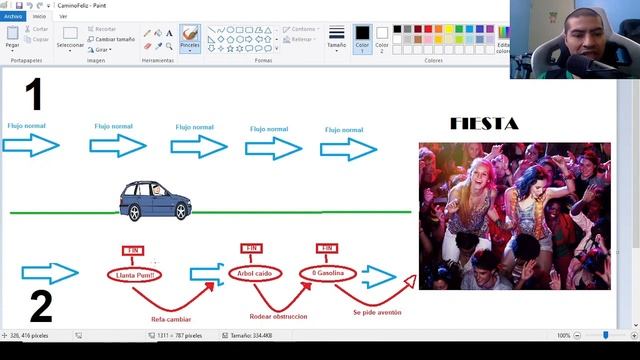640x360 pixels.
Task: Click the Redo arrow in title bar
Action: 40,5
